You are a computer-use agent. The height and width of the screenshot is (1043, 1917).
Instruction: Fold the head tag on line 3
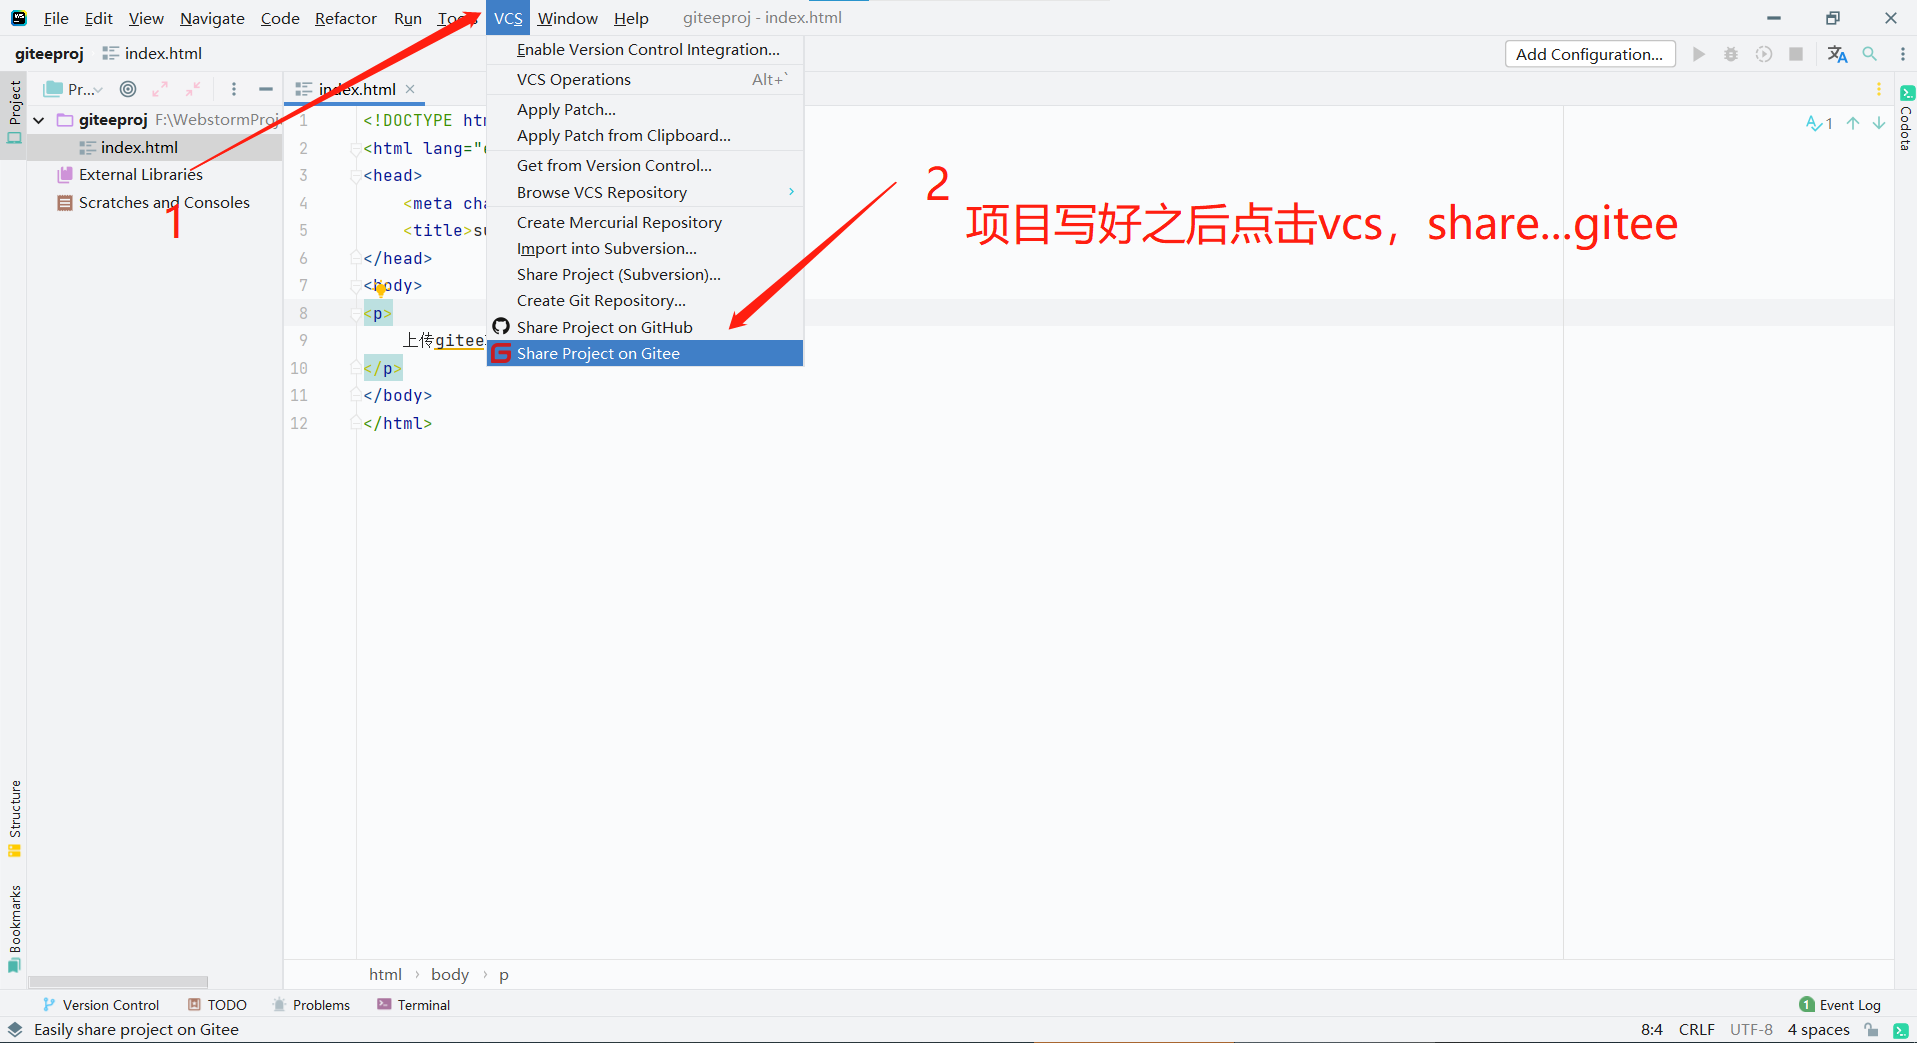355,176
